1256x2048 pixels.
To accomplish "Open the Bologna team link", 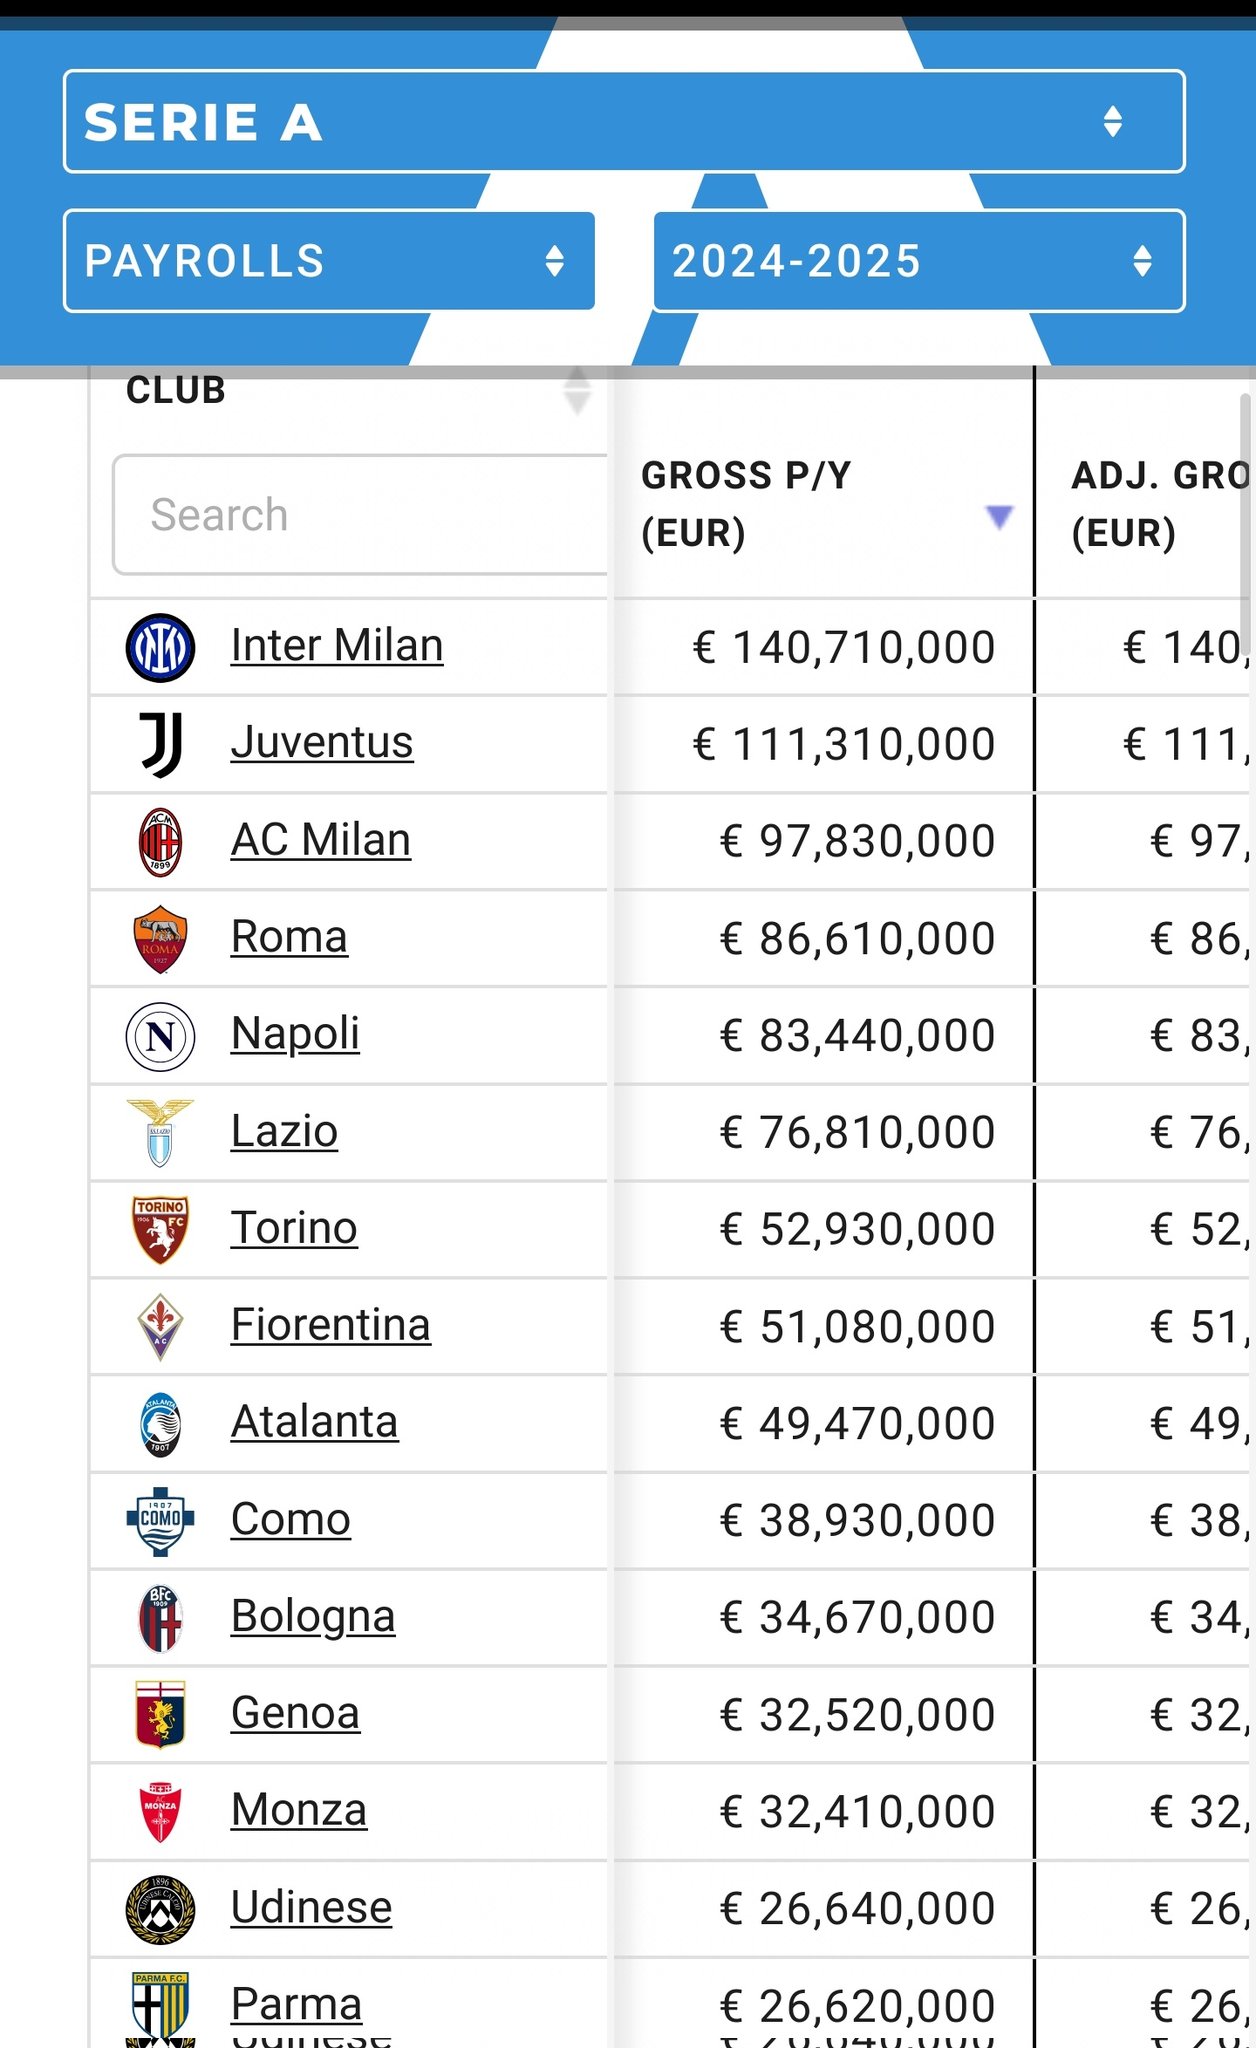I will click(313, 1617).
